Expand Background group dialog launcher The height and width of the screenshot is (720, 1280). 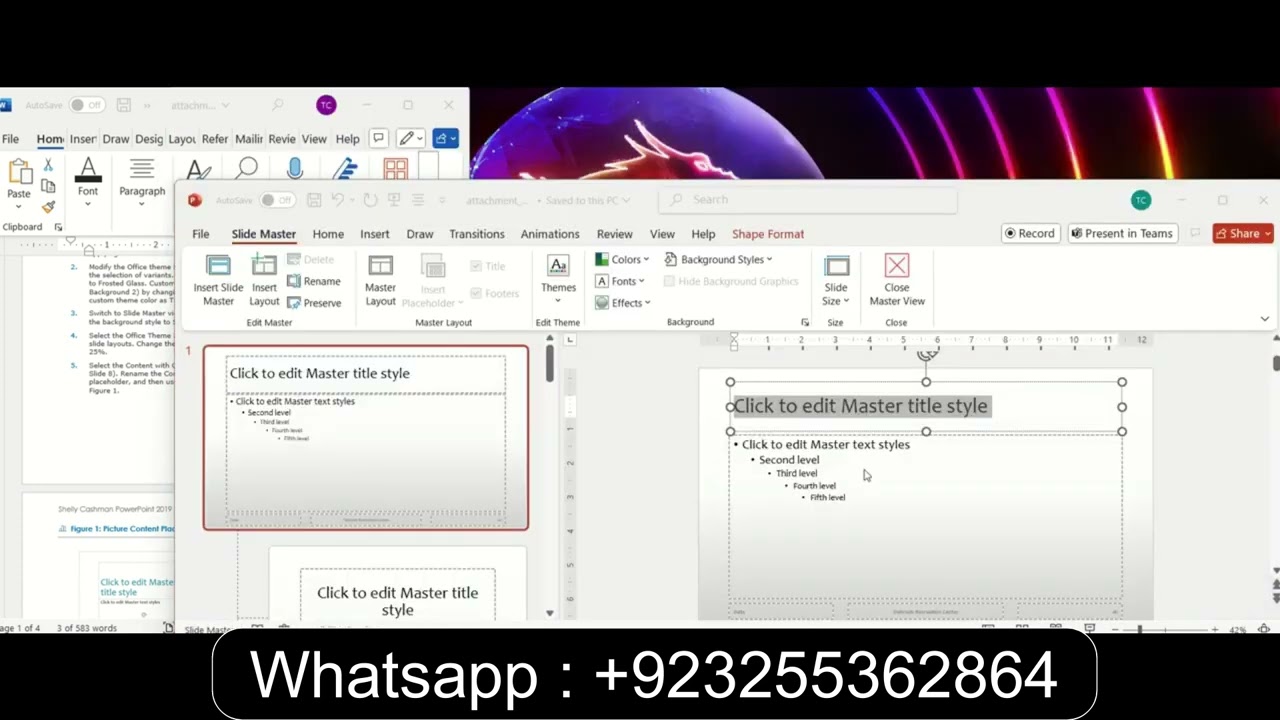(x=805, y=323)
